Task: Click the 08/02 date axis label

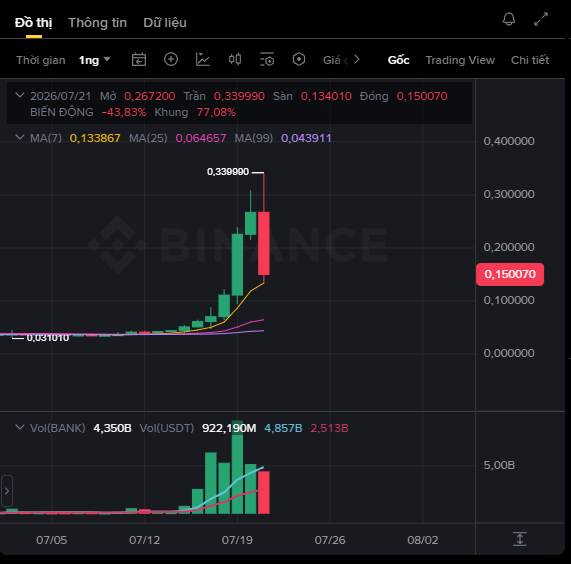Action: coord(423,540)
